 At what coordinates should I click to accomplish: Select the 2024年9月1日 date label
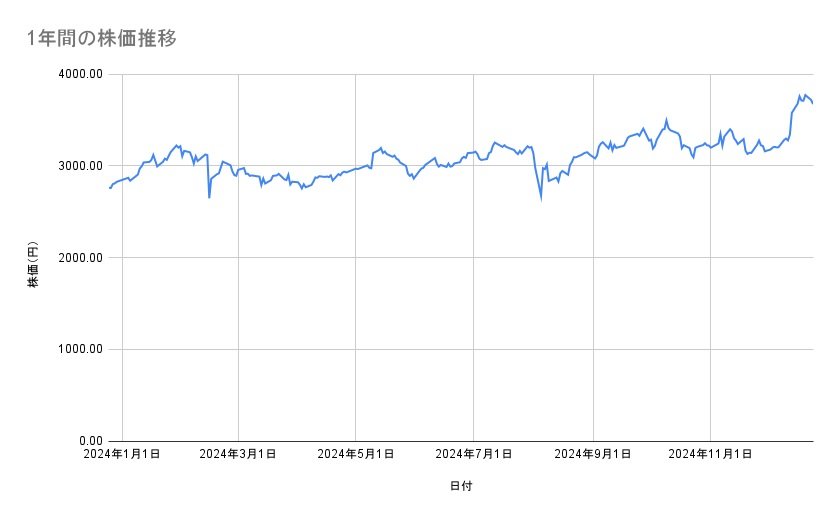(593, 454)
